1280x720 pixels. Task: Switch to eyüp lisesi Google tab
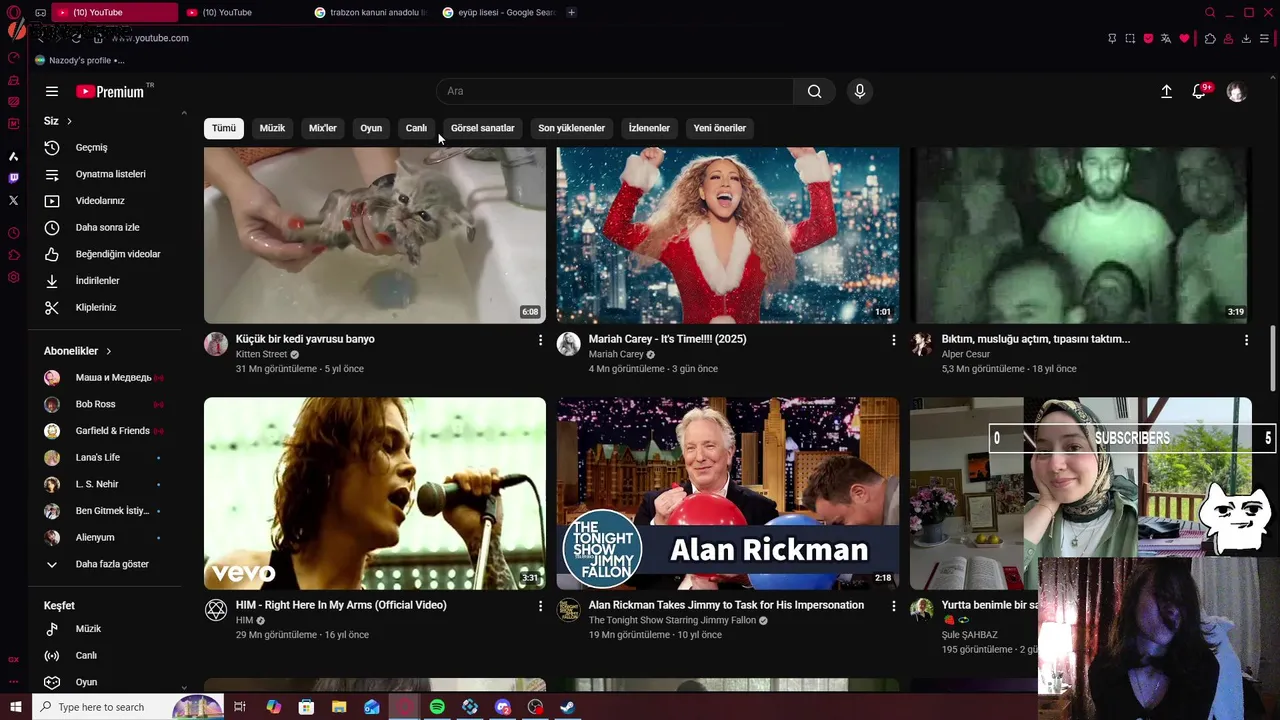pyautogui.click(x=498, y=12)
